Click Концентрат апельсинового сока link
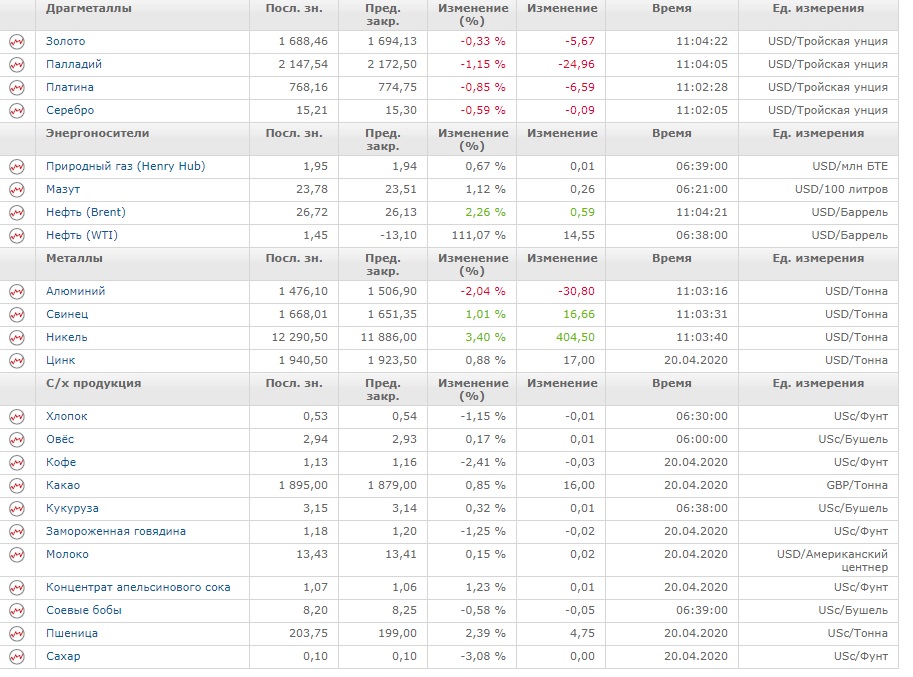 (138, 587)
